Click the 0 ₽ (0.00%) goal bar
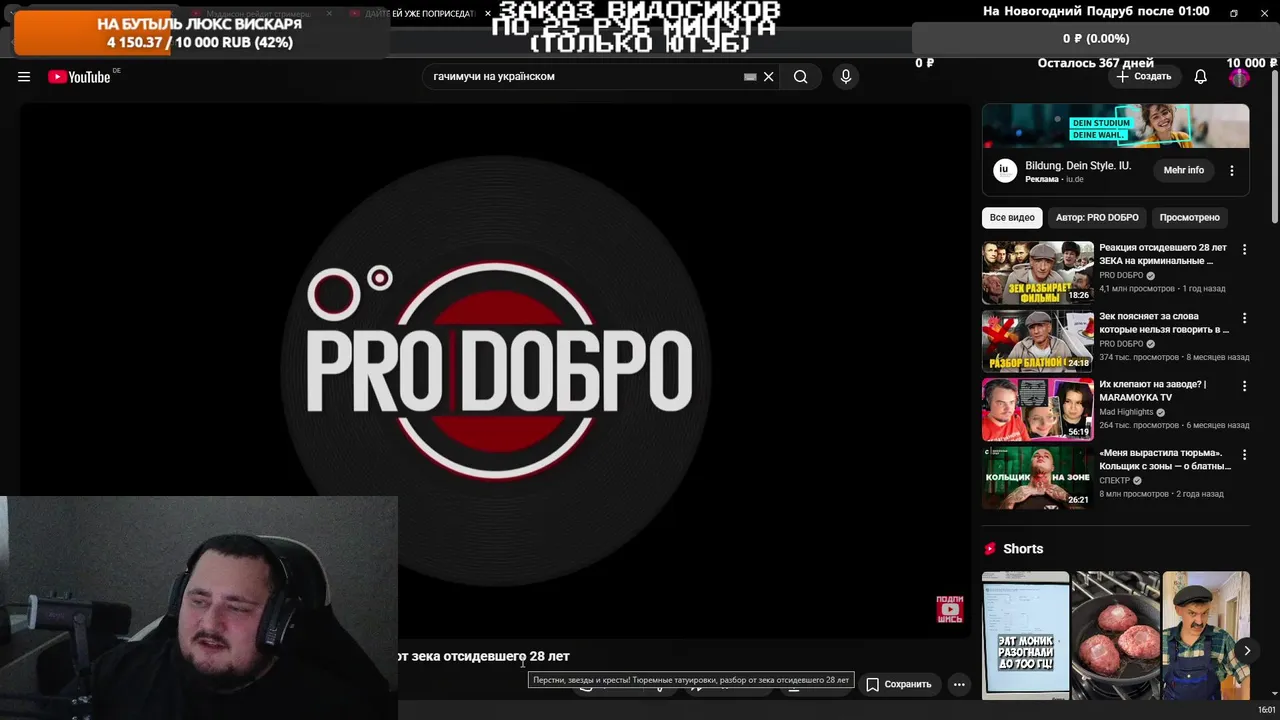The image size is (1280, 720). [1096, 38]
